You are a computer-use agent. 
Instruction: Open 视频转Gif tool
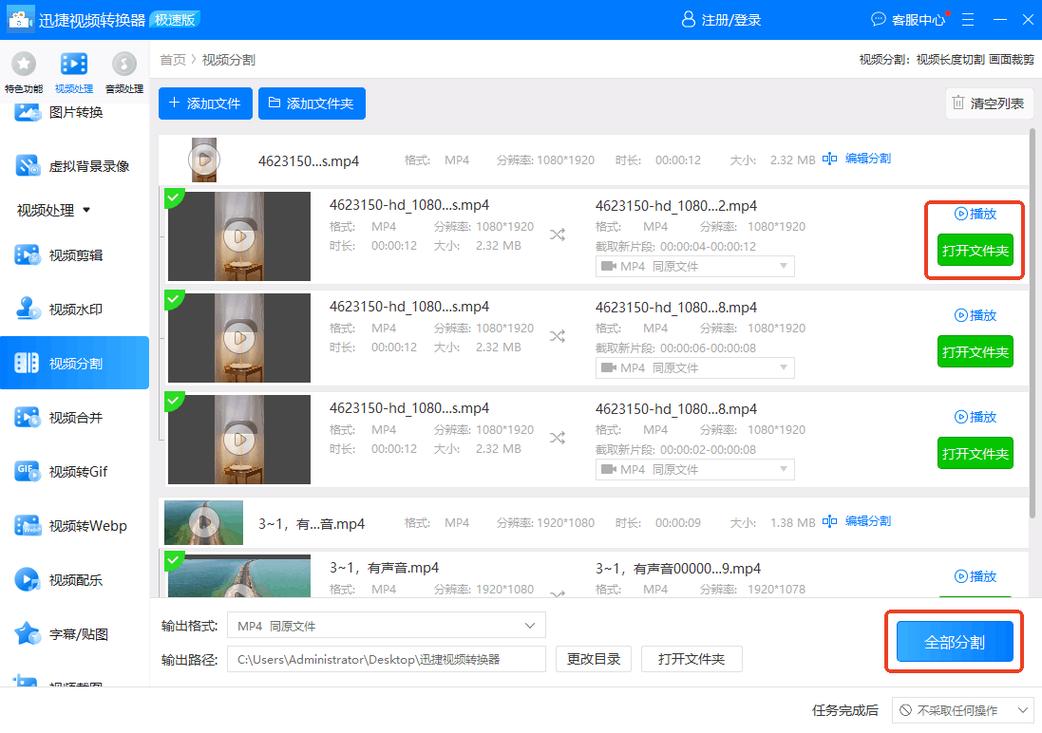point(74,472)
